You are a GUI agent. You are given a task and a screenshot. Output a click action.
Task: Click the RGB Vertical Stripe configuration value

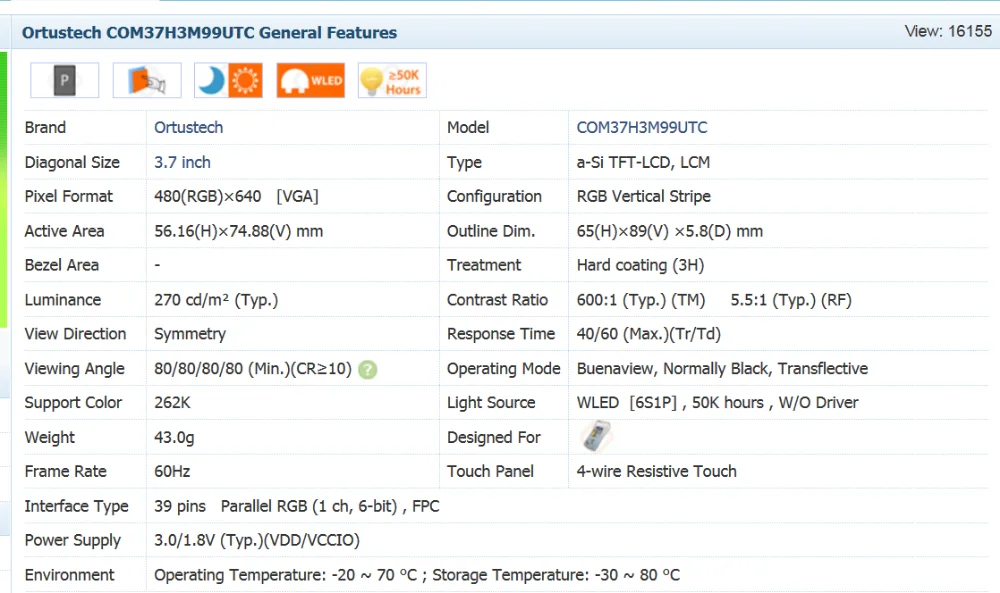click(643, 196)
